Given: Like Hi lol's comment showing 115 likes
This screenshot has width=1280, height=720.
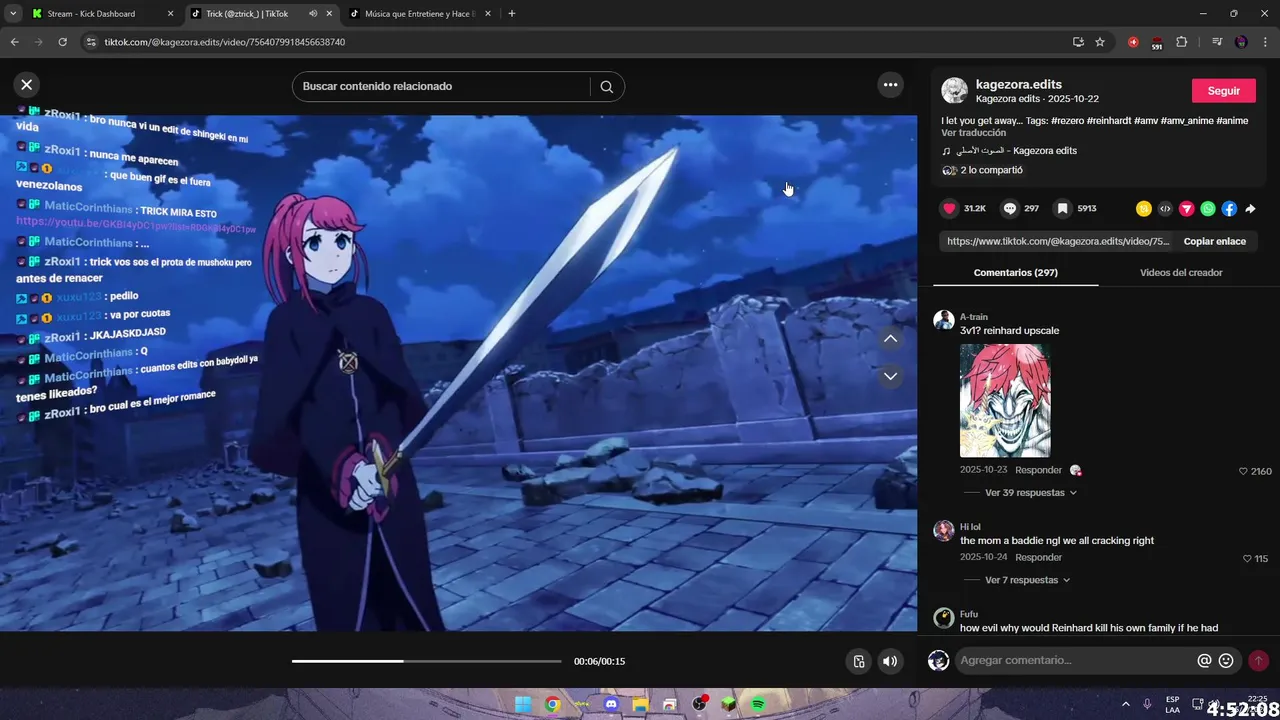Looking at the screenshot, I should click(x=1246, y=558).
